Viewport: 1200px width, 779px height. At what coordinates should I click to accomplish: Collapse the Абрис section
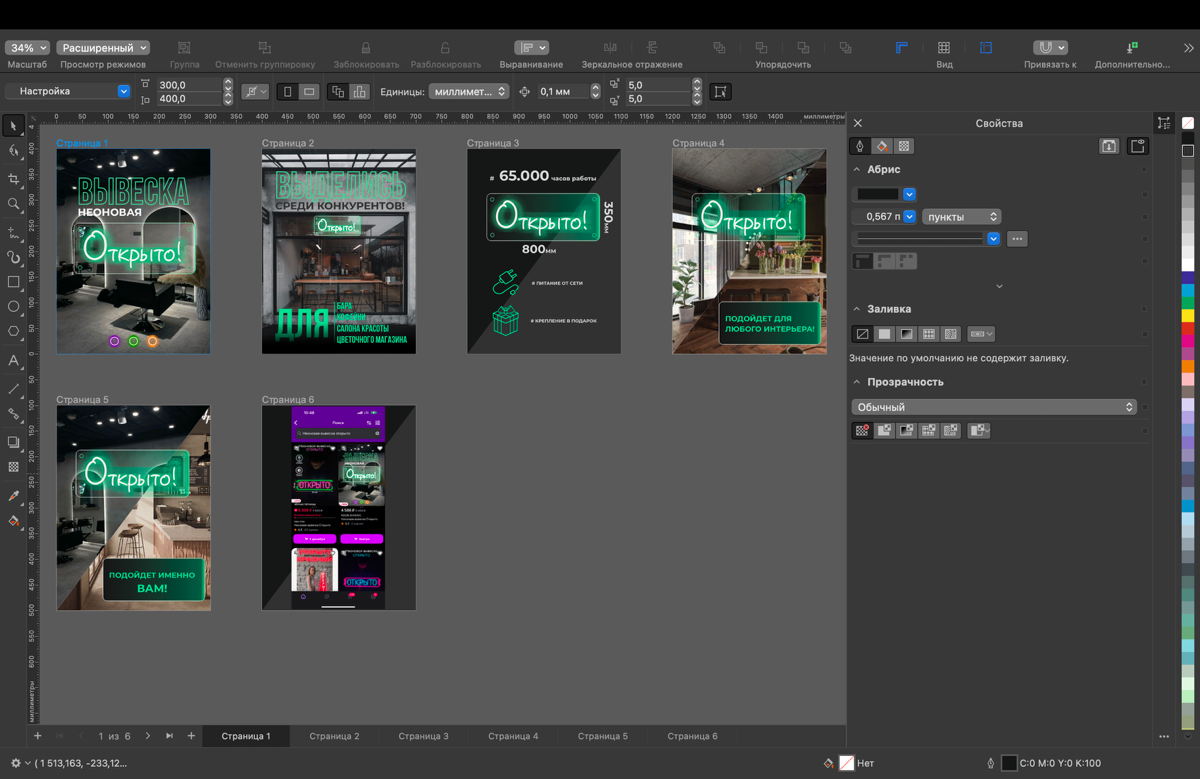pyautogui.click(x=857, y=170)
